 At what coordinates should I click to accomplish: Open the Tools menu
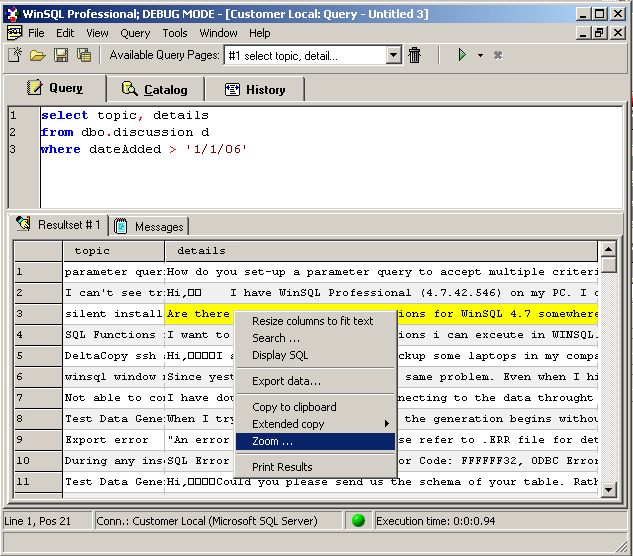click(x=175, y=33)
